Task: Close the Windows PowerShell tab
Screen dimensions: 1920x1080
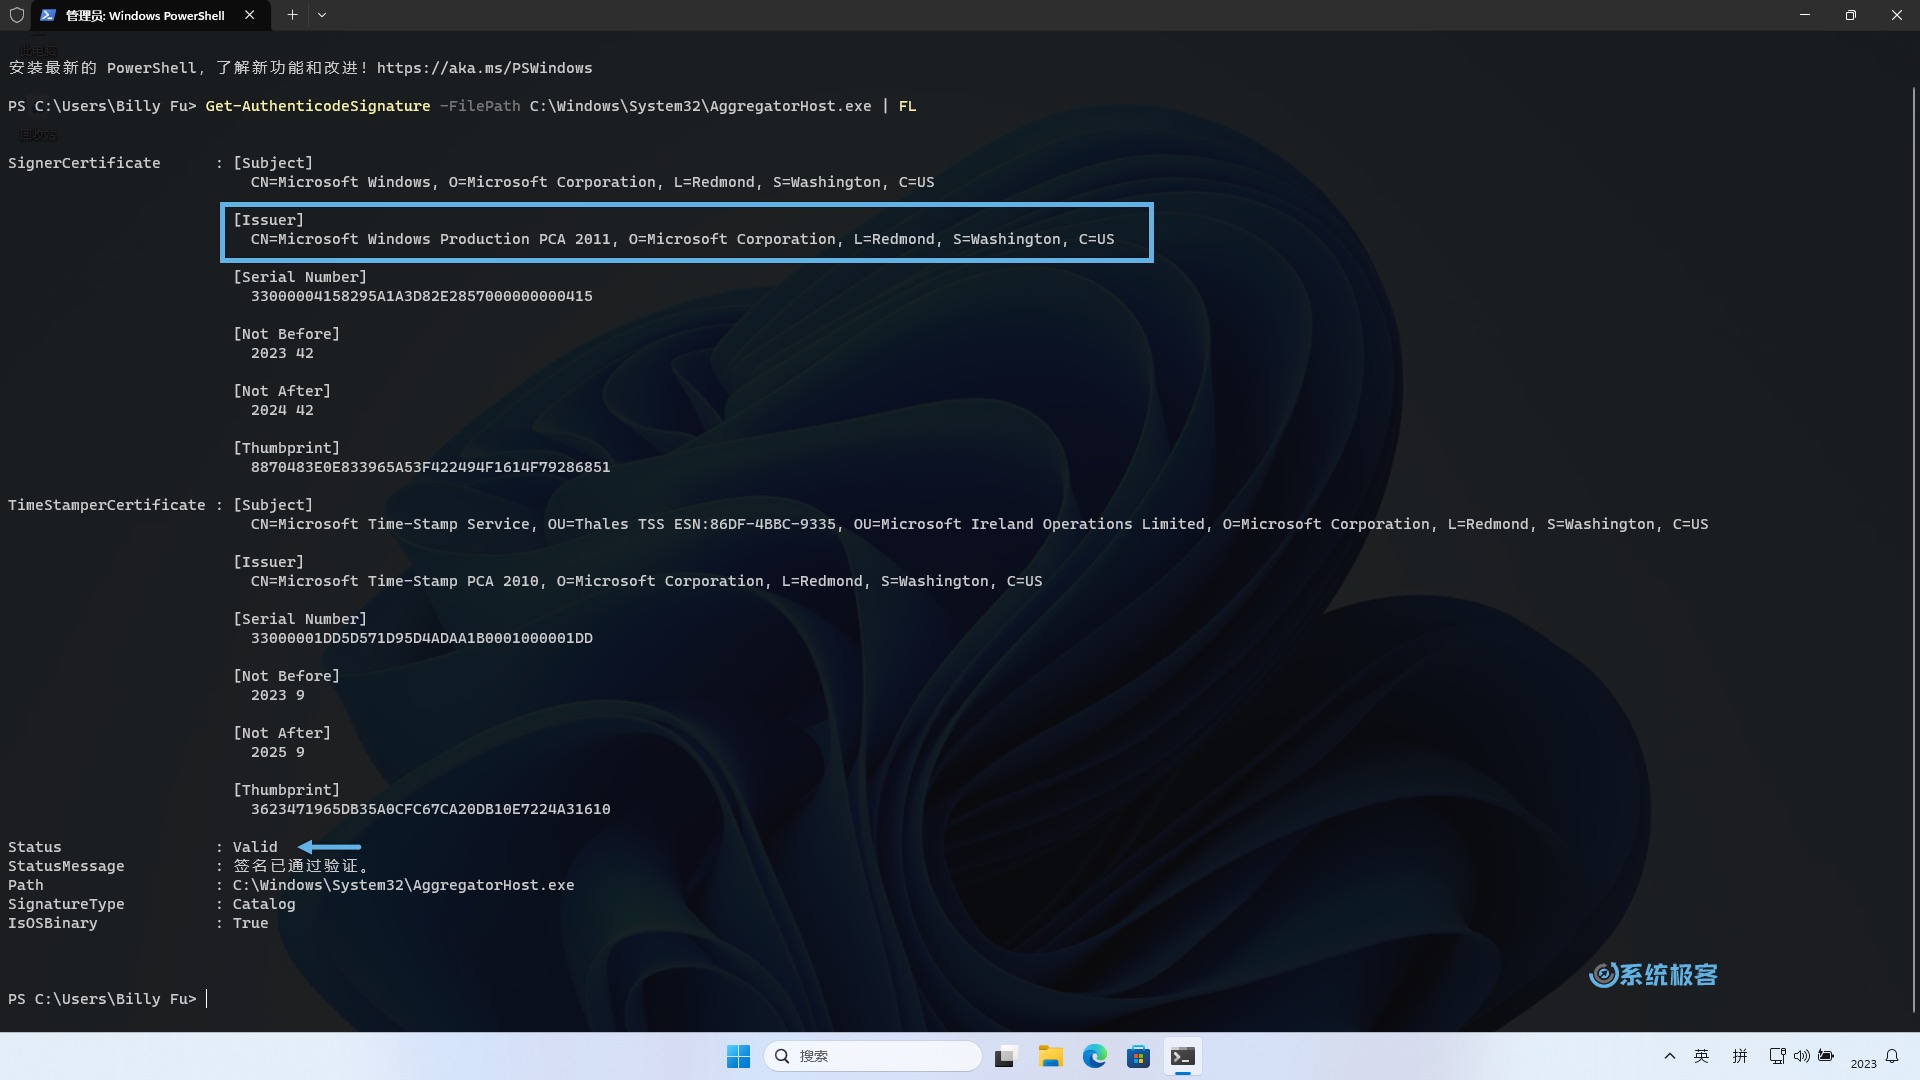Action: click(249, 15)
